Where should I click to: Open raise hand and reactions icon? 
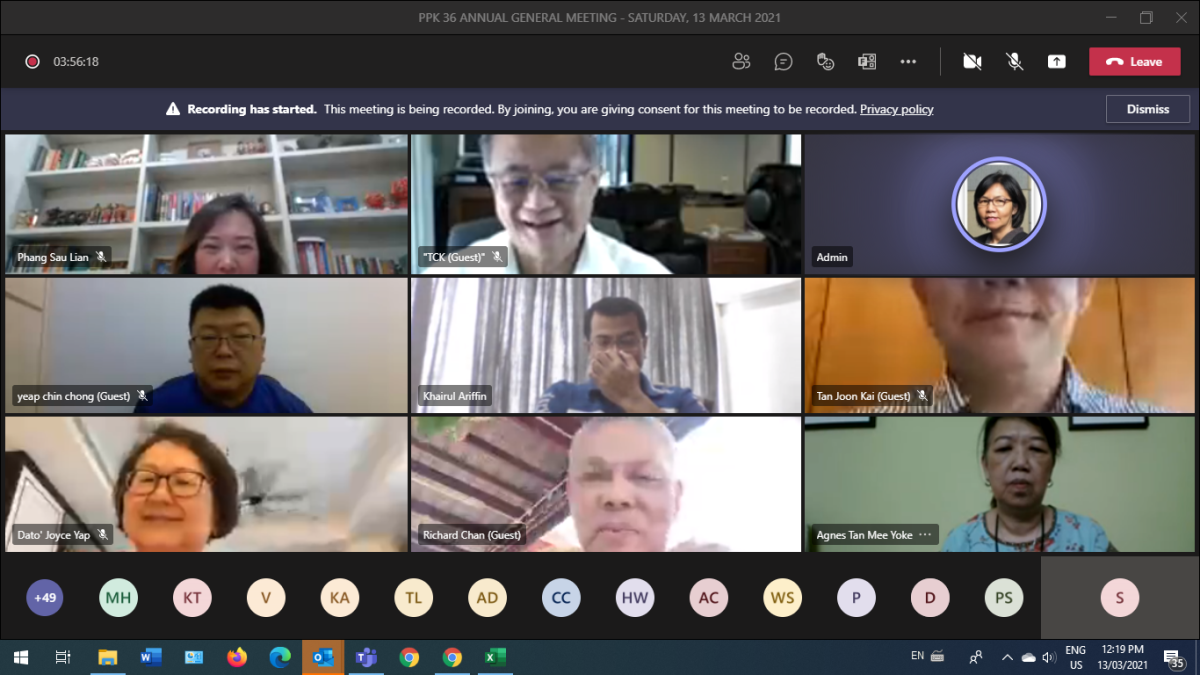[x=825, y=61]
